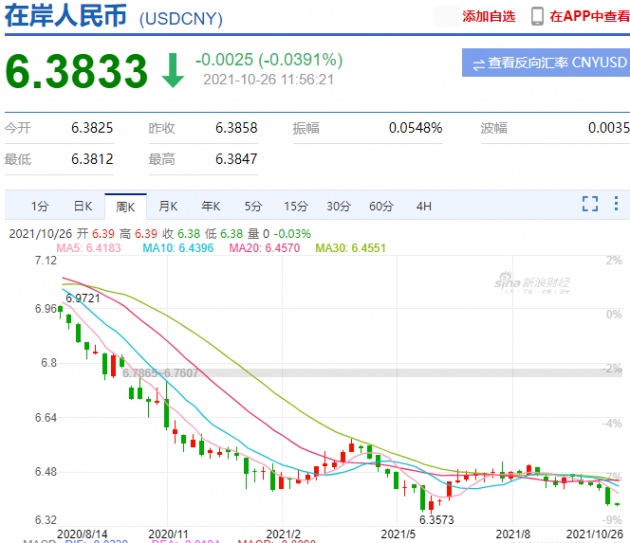
Task: Toggle the MA5 moving average legend
Action: click(88, 248)
